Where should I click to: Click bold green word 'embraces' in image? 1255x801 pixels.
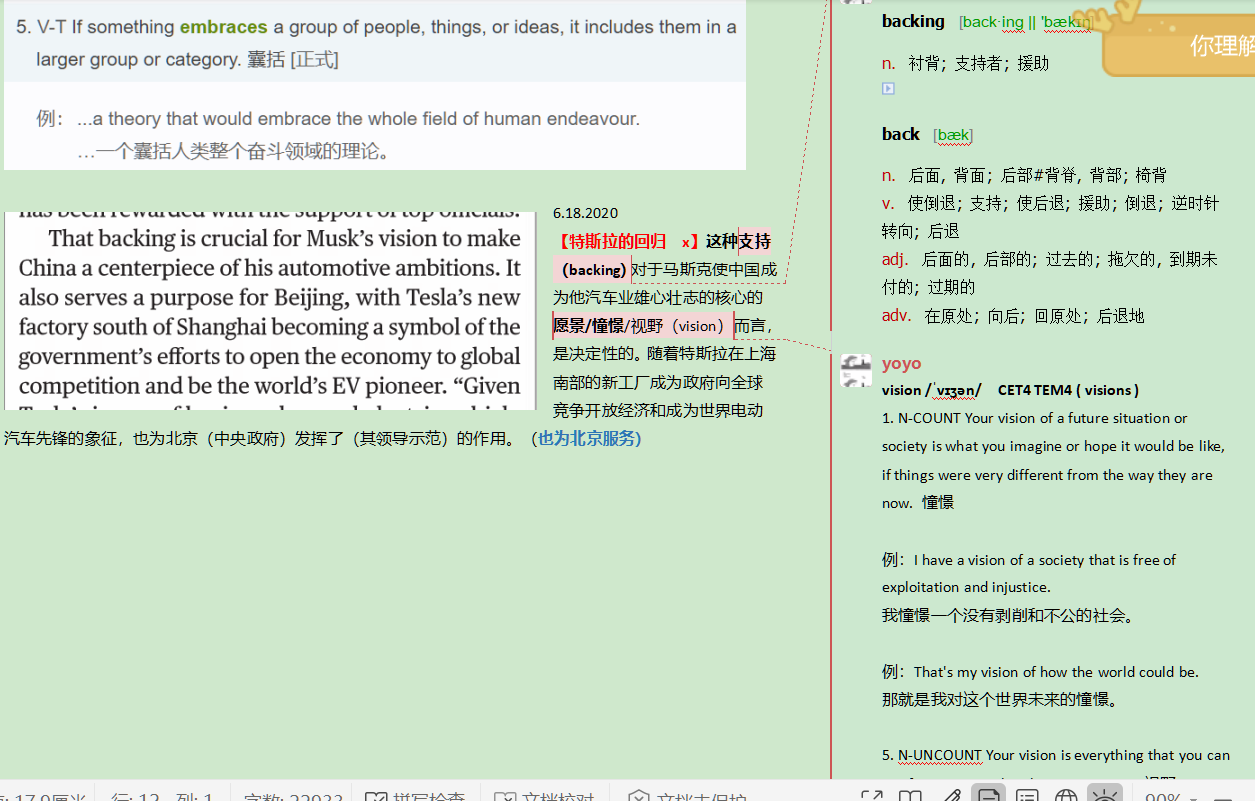(223, 27)
